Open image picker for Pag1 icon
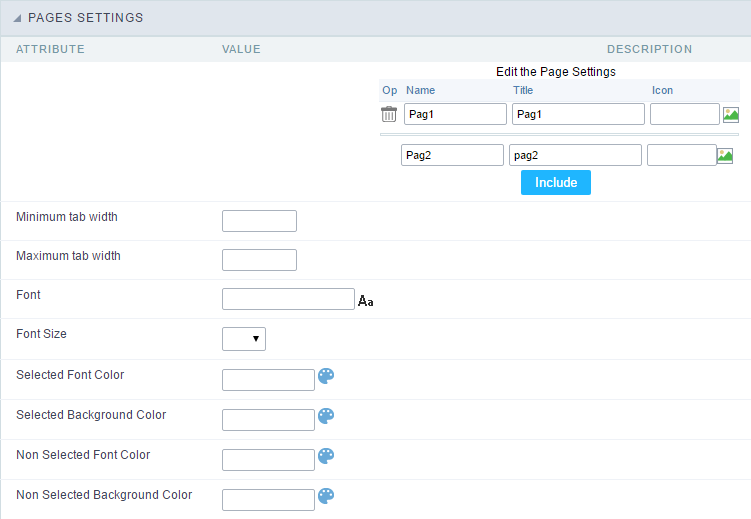 pos(731,114)
